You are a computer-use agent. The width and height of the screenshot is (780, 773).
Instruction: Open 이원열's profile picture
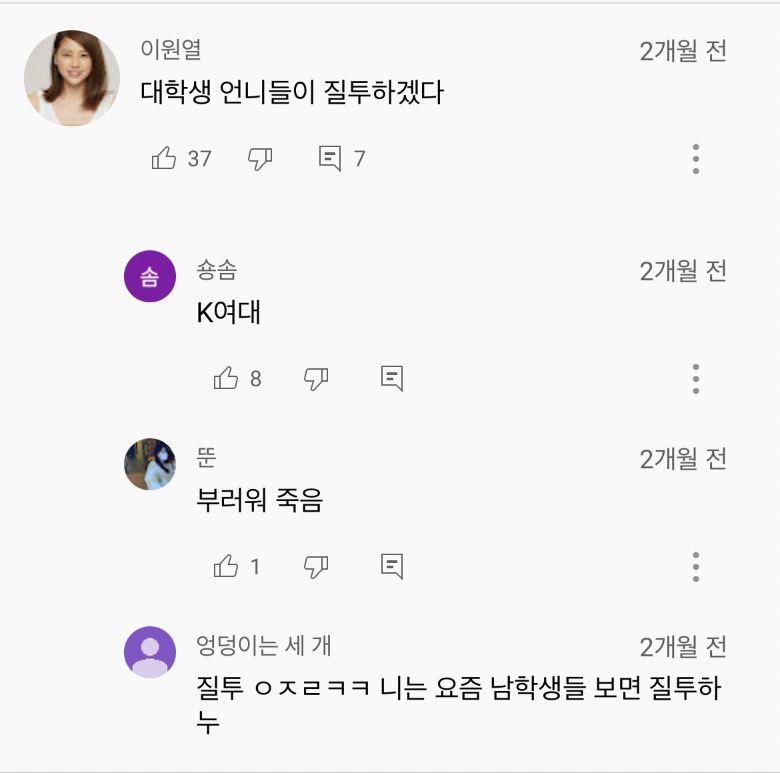[72, 78]
